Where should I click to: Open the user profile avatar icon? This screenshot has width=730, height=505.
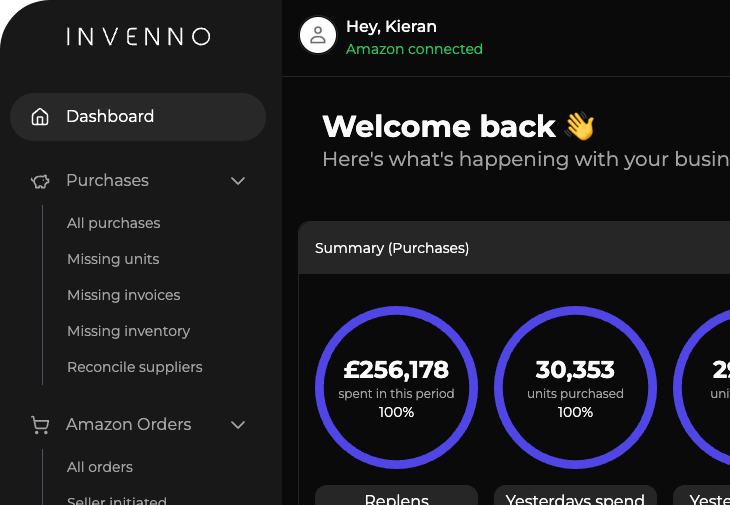pyautogui.click(x=318, y=35)
